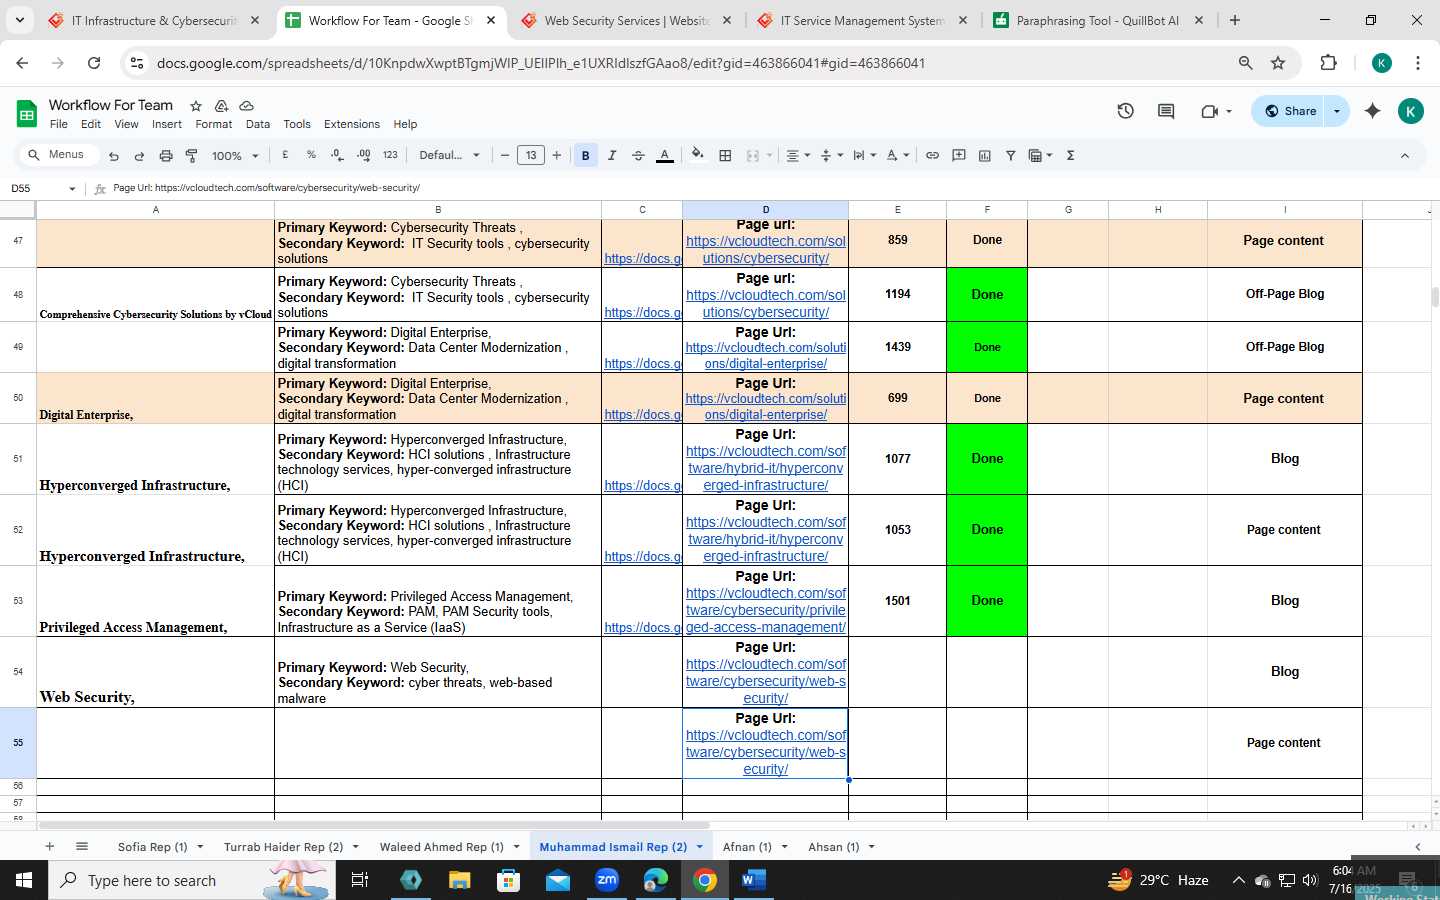Viewport: 1440px width, 900px height.
Task: Decrease font size with minus button
Action: (x=505, y=155)
